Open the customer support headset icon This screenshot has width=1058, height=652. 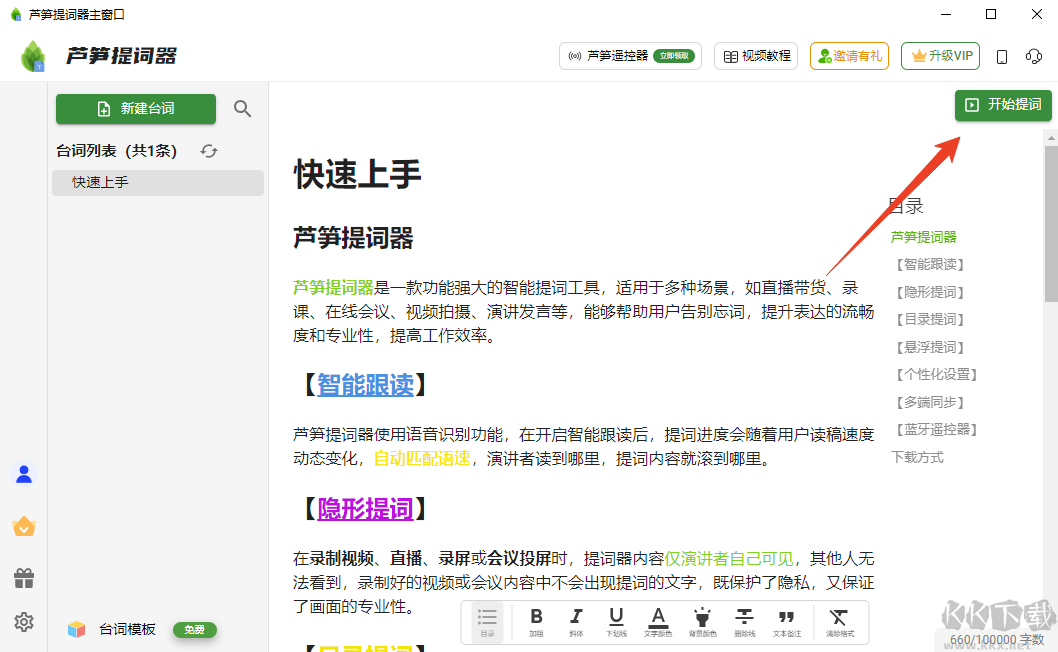[1034, 57]
